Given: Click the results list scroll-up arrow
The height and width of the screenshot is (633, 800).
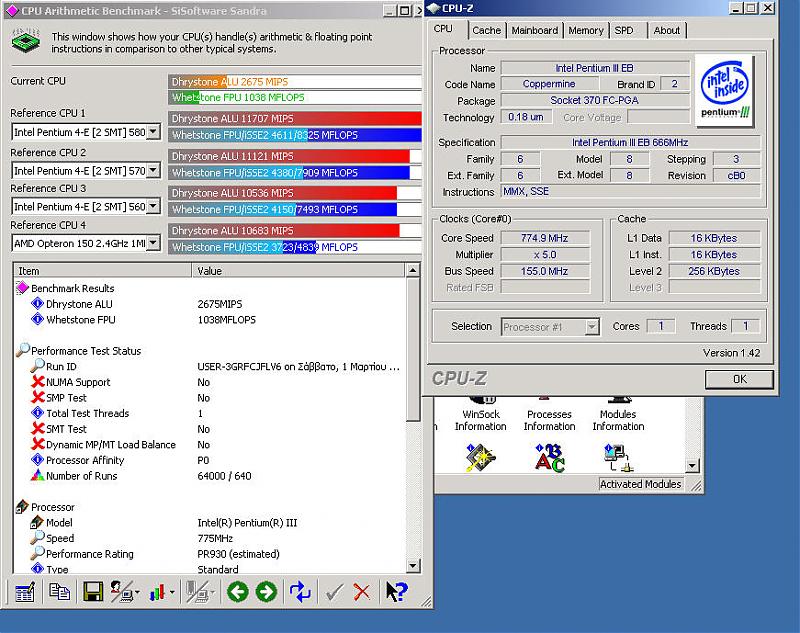Looking at the screenshot, I should coord(413,270).
